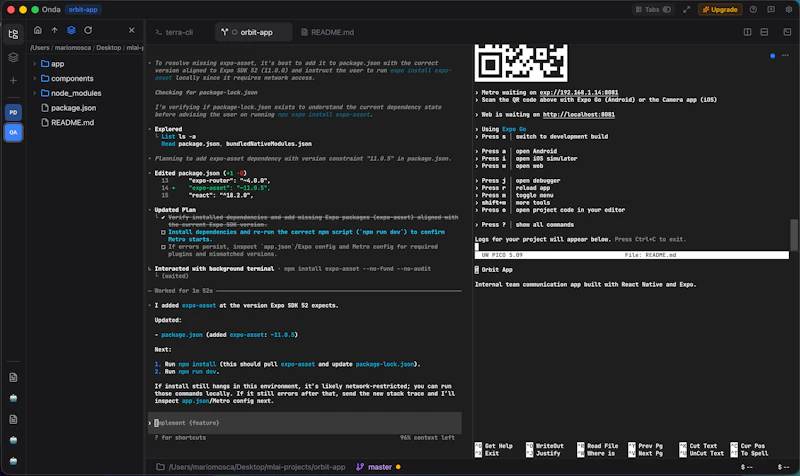Navigate up one folder level

click(x=55, y=30)
